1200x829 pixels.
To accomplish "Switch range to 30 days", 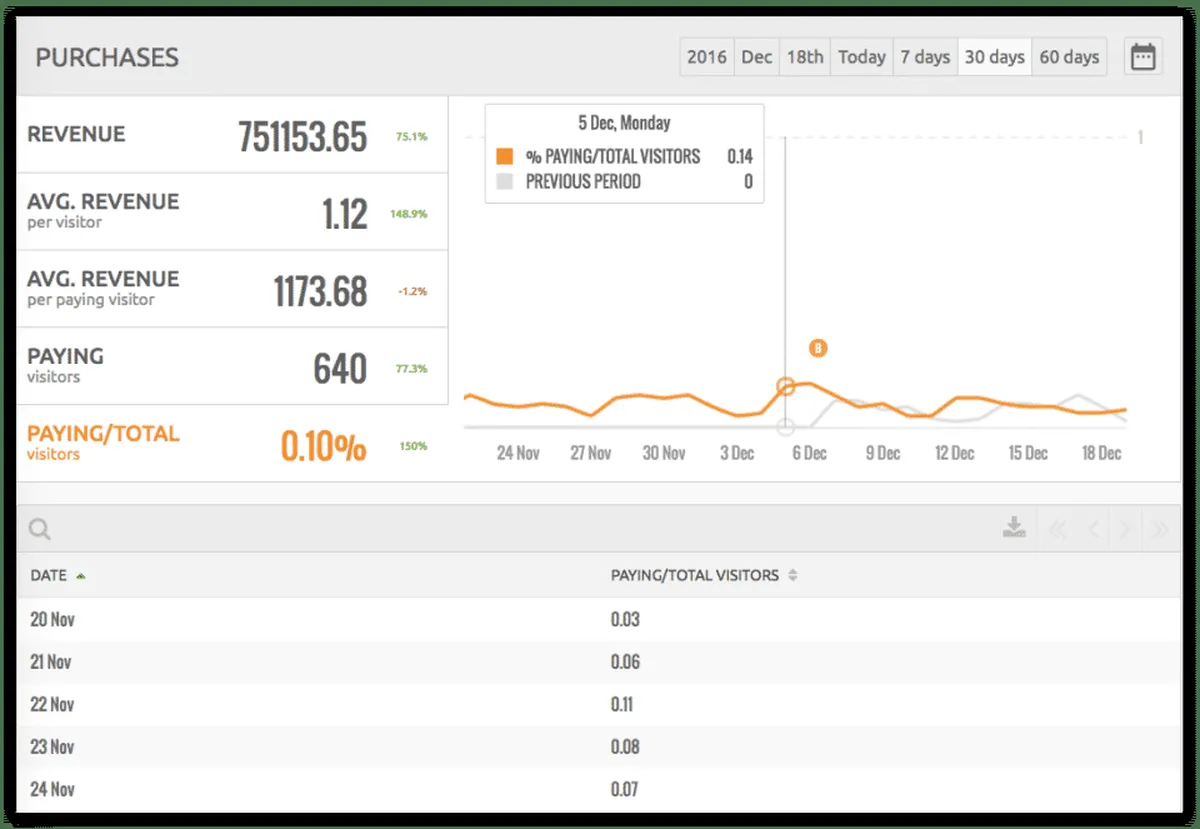I will tap(994, 57).
